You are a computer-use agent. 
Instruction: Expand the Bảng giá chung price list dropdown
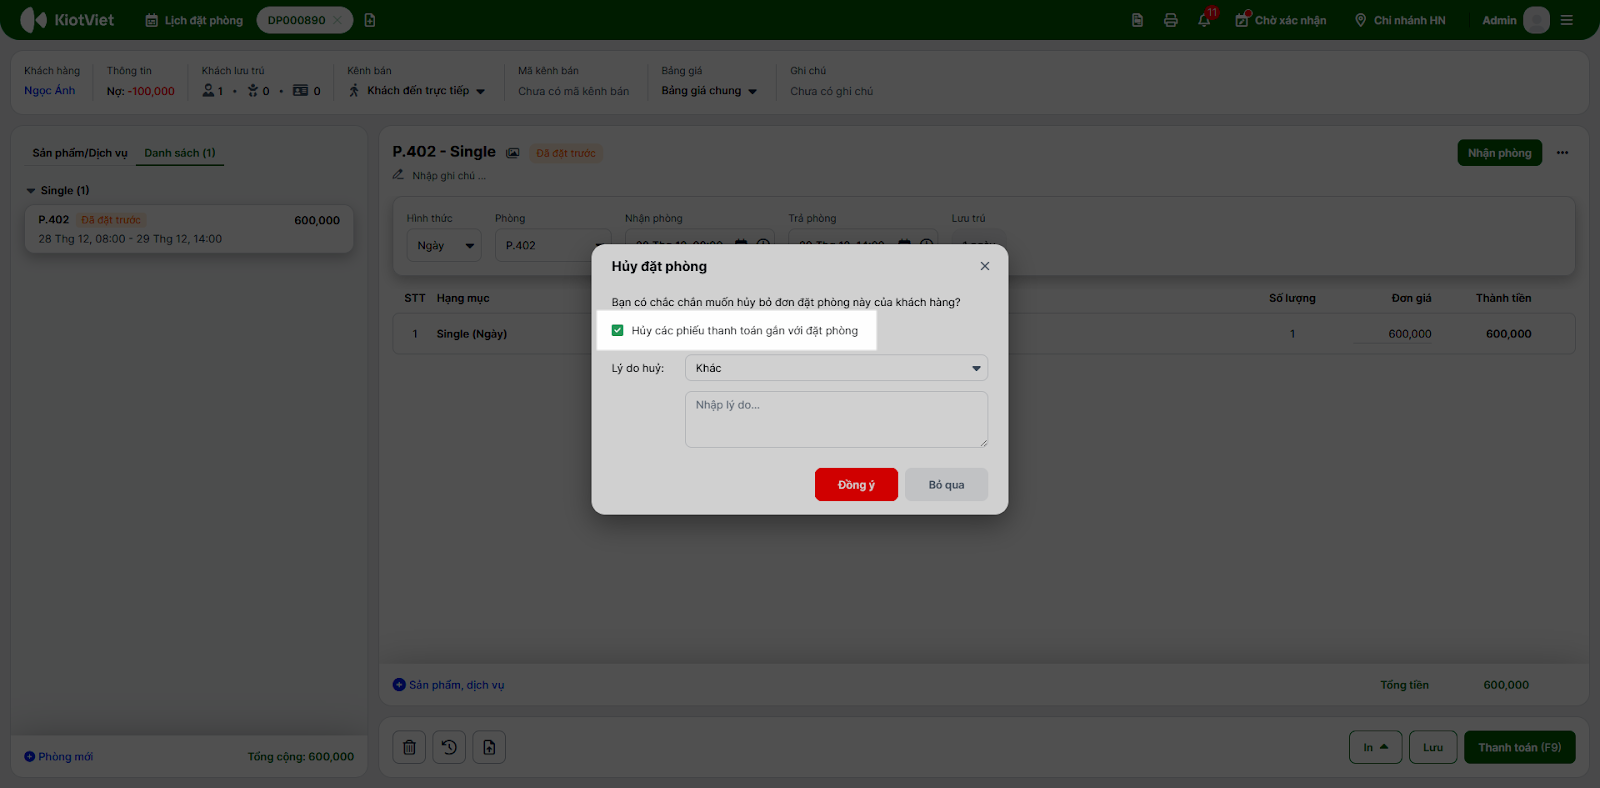[709, 91]
